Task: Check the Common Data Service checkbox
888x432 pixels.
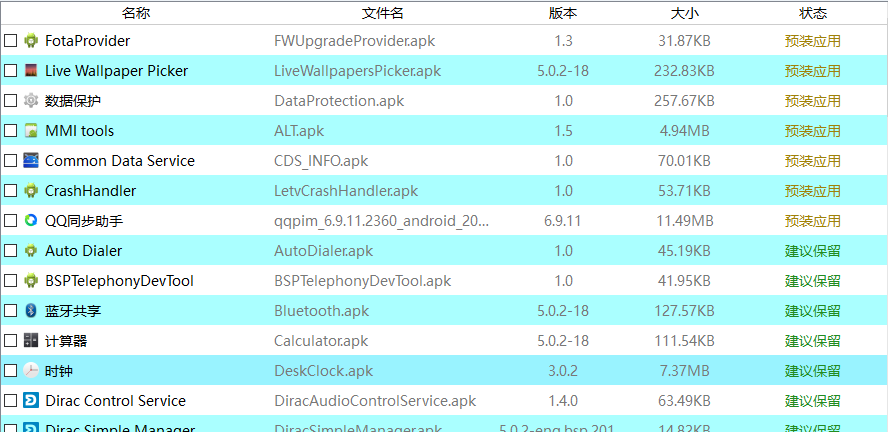Action: [10, 161]
